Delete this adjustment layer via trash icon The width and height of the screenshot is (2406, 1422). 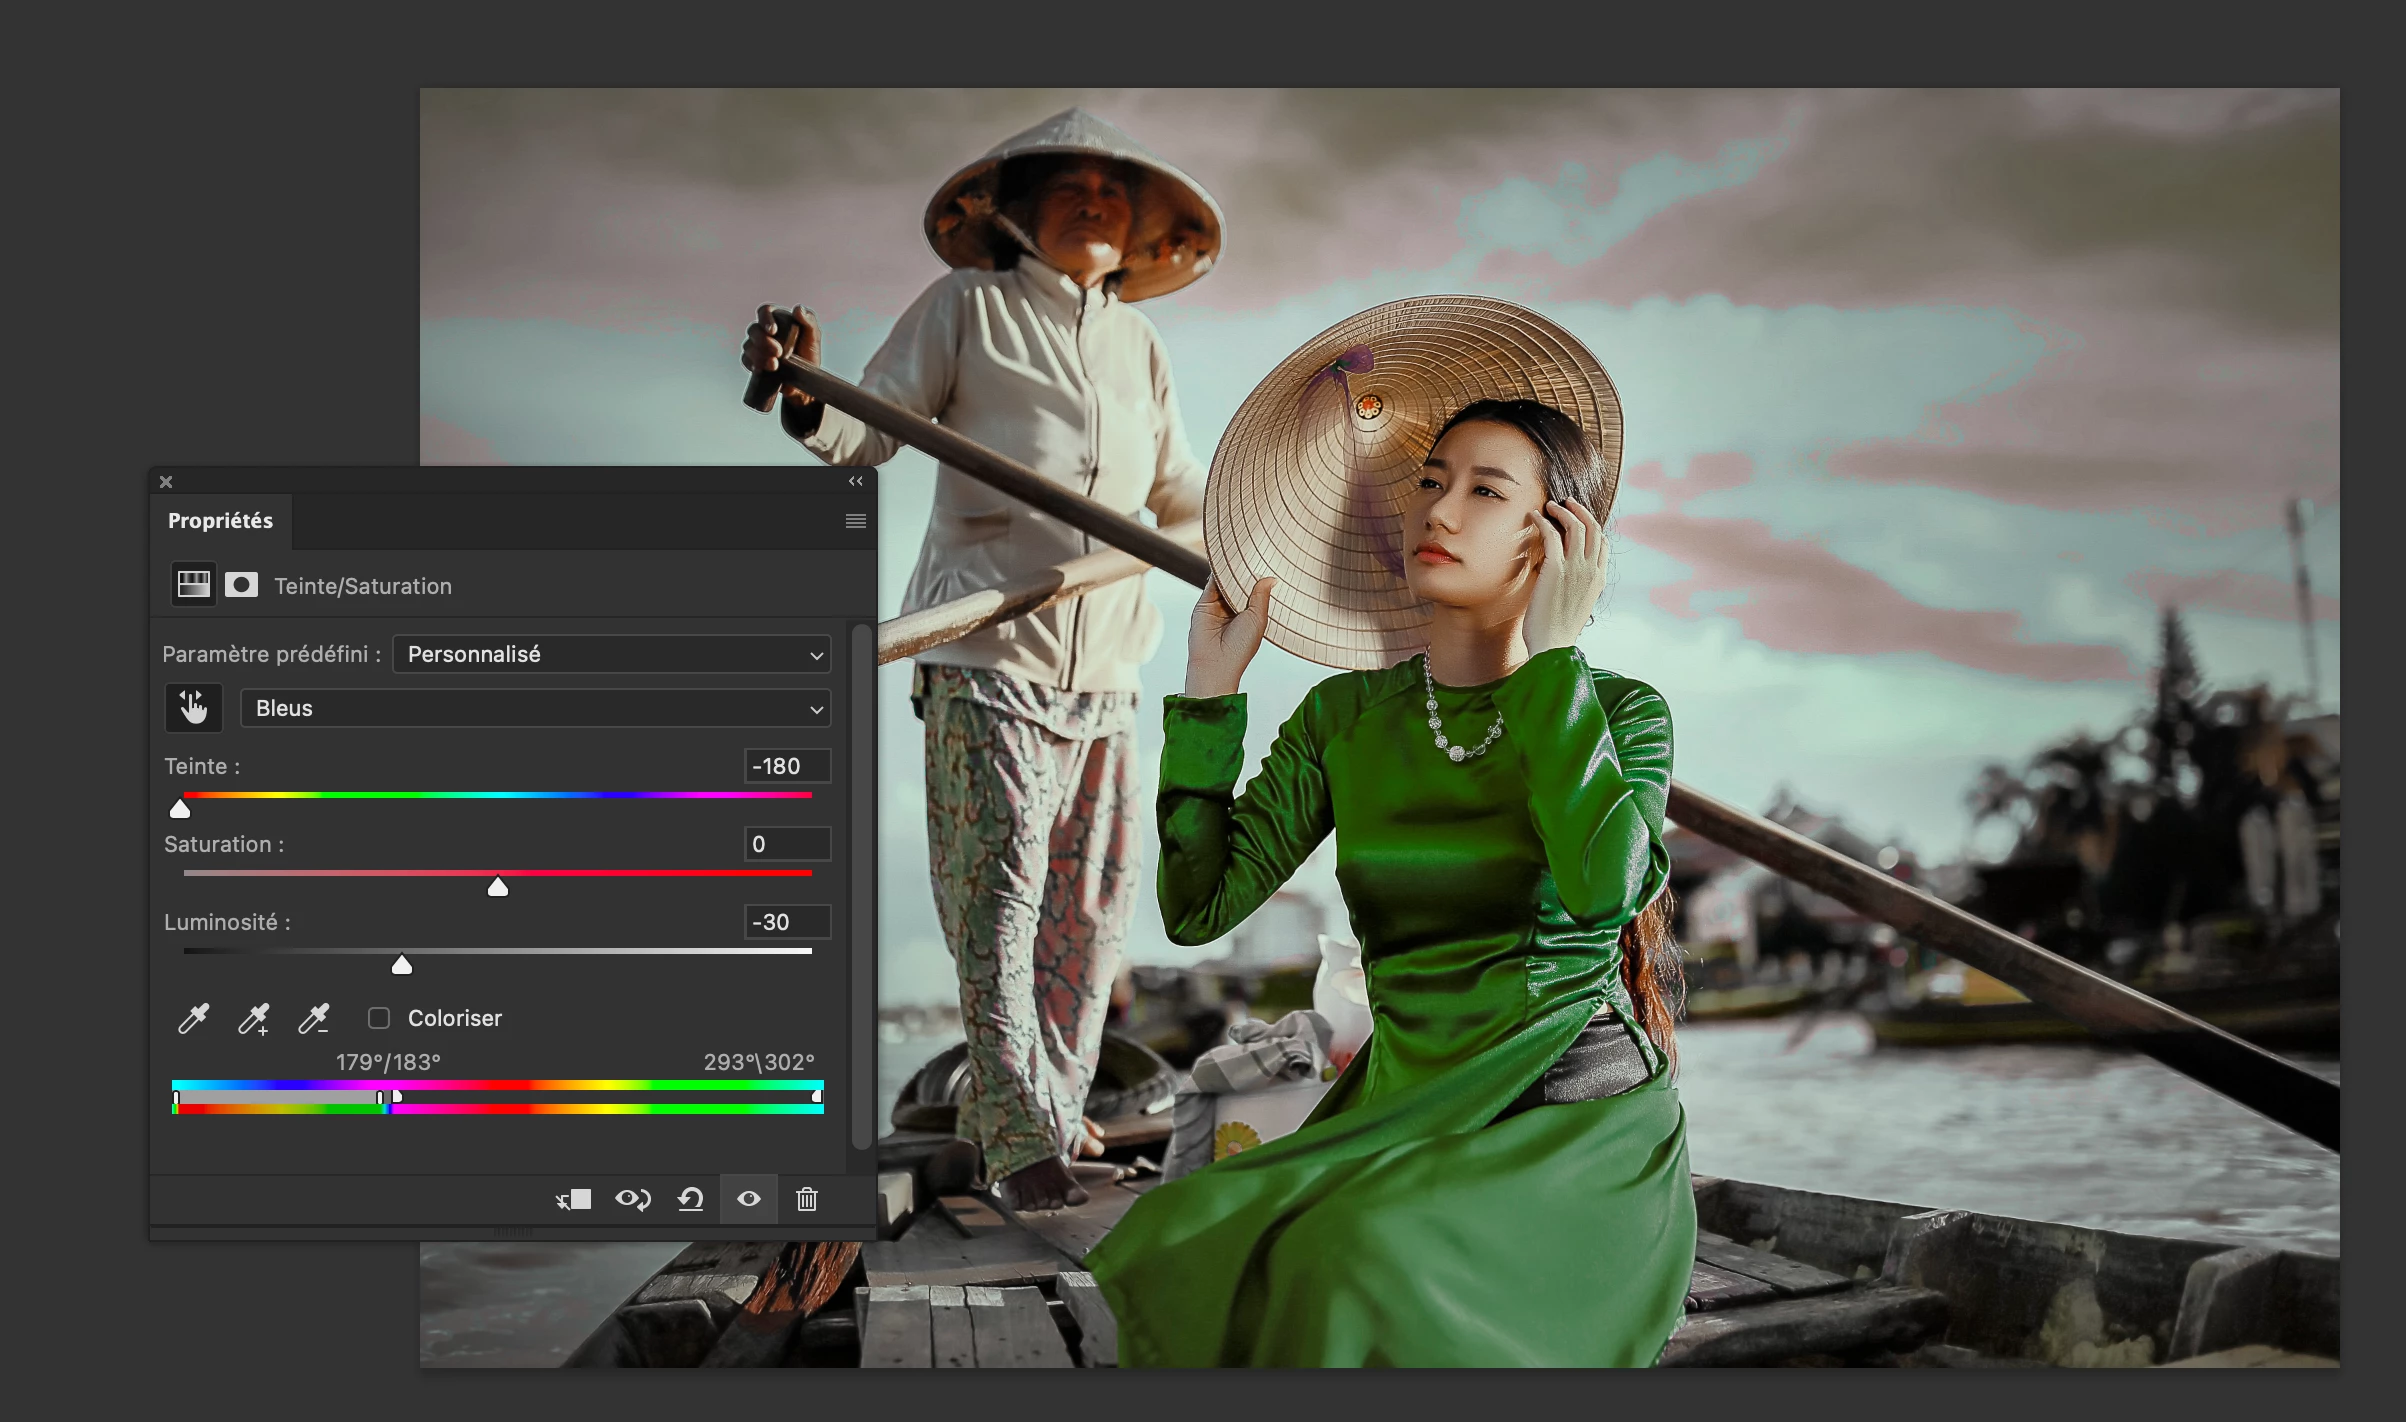click(807, 1199)
